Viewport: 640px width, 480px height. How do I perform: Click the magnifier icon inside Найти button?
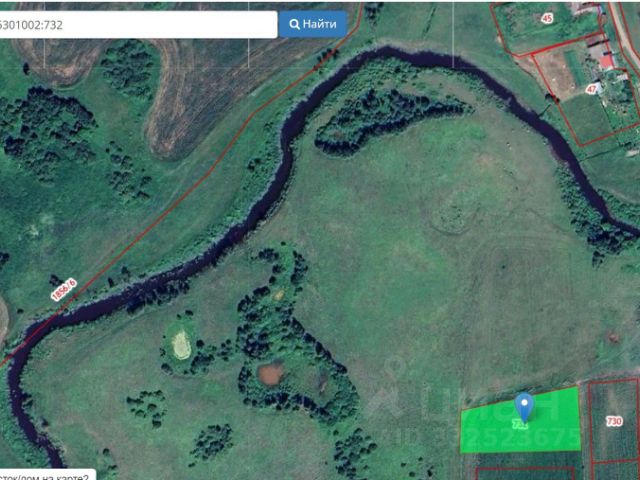294,24
